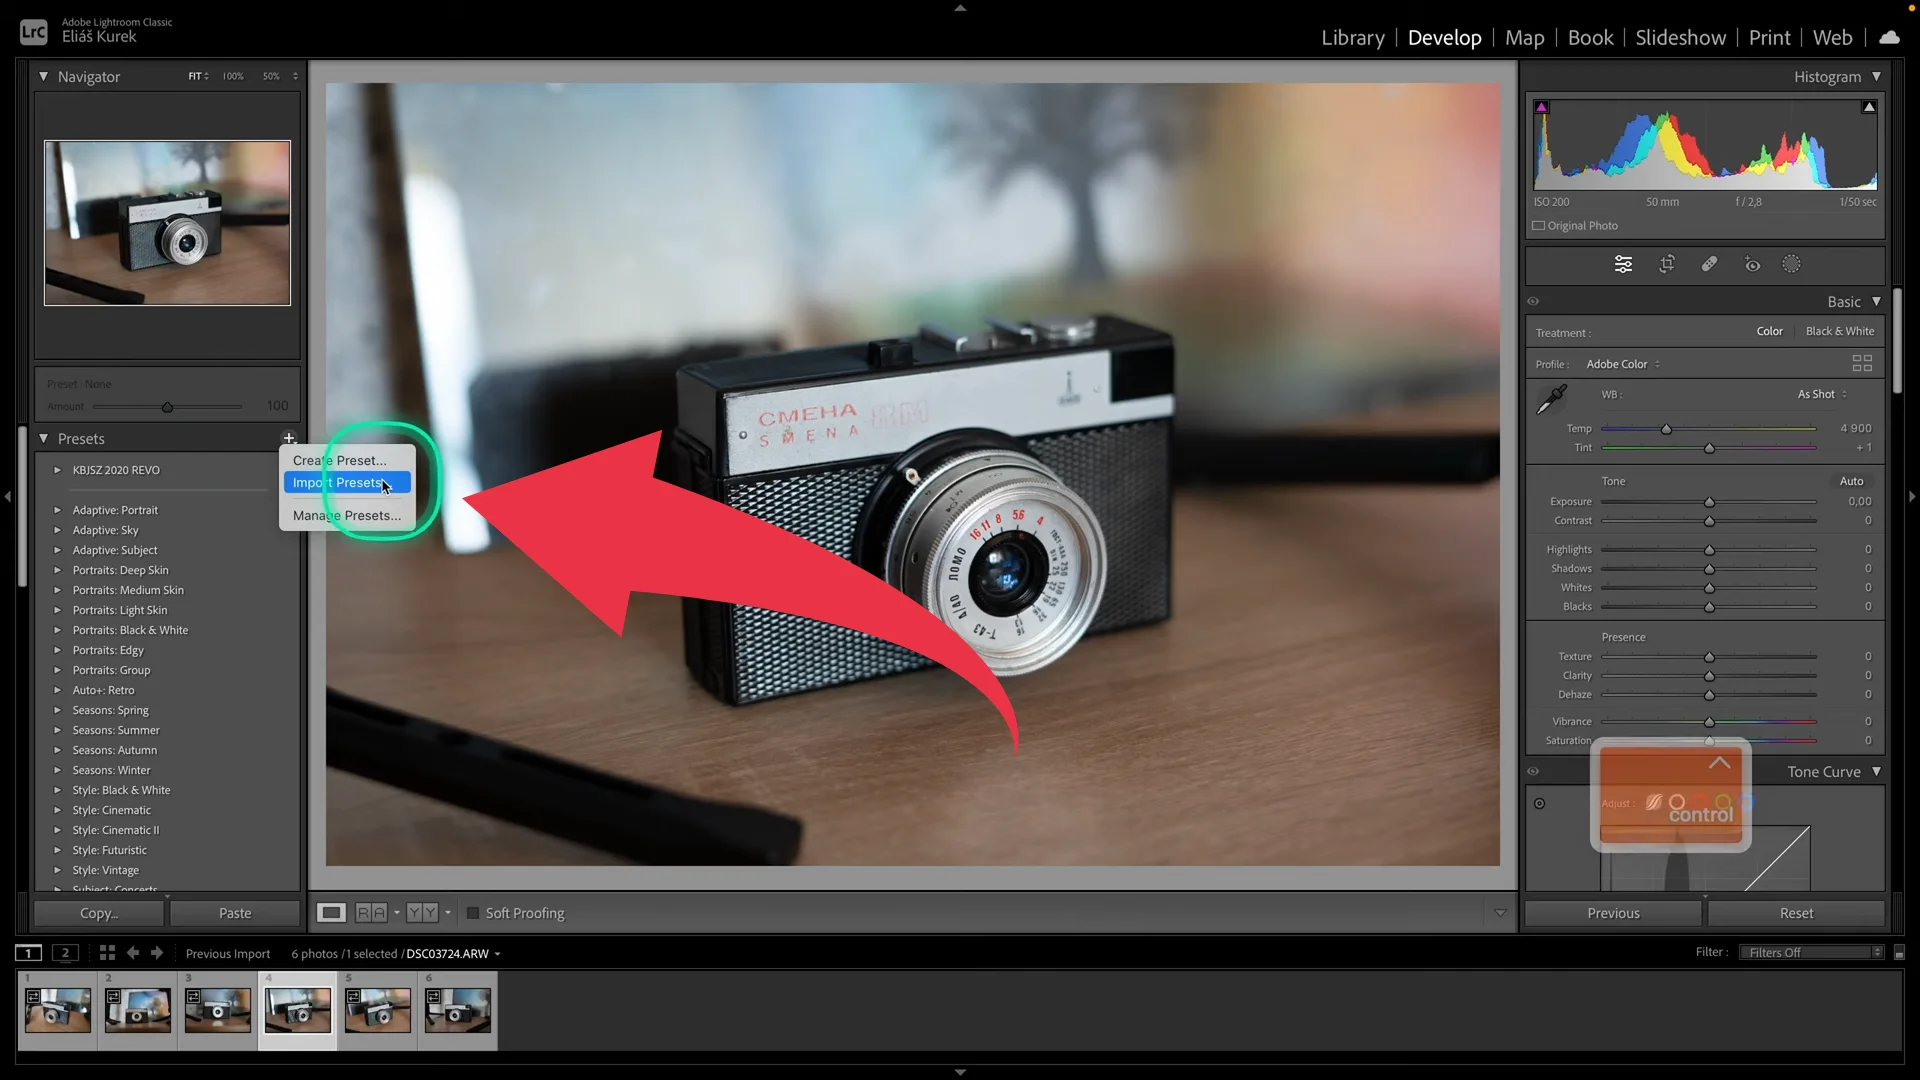The width and height of the screenshot is (1920, 1080).
Task: Switch to the Library module
Action: coord(1352,37)
